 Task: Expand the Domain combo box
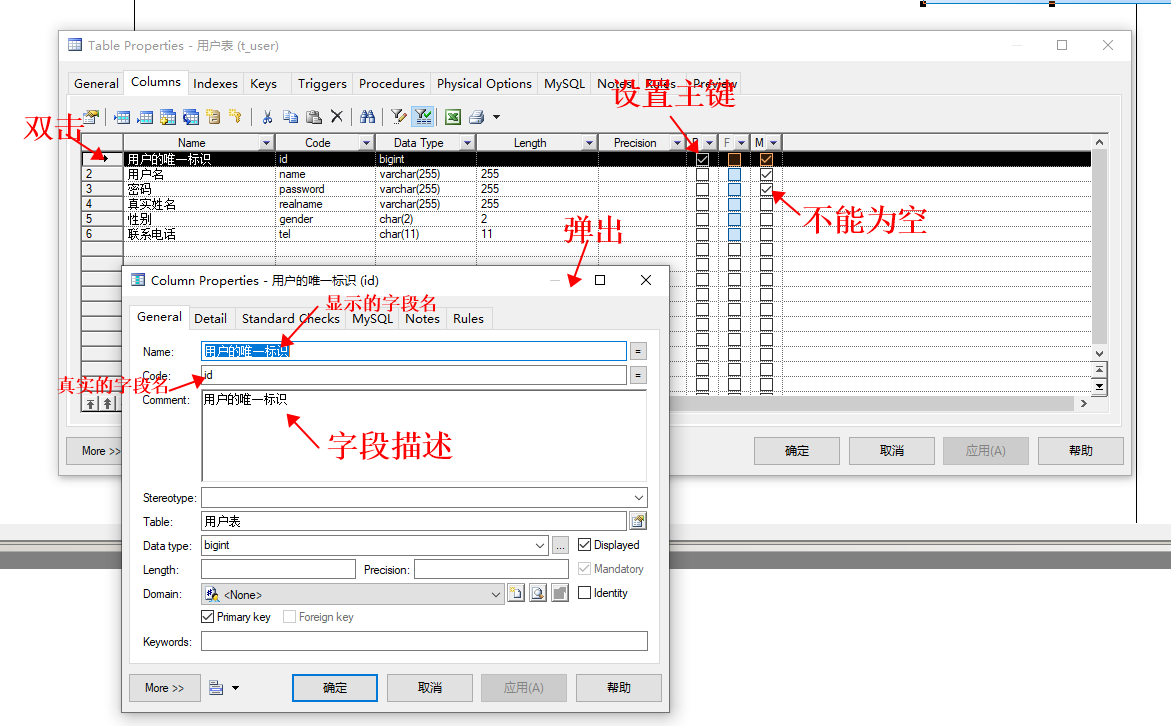point(496,594)
